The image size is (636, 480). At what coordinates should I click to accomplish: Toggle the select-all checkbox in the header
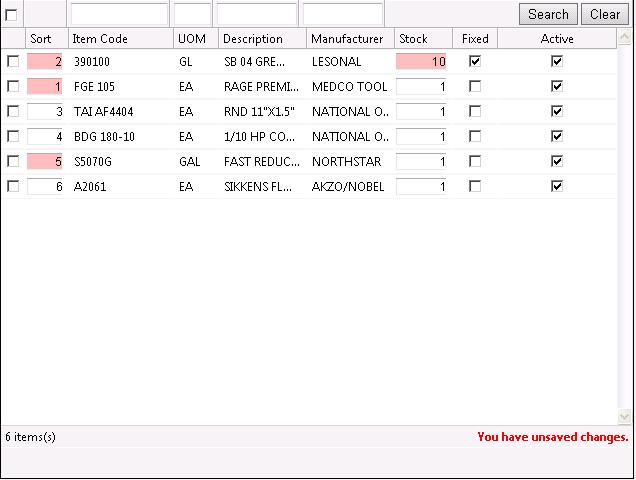pyautogui.click(x=12, y=15)
